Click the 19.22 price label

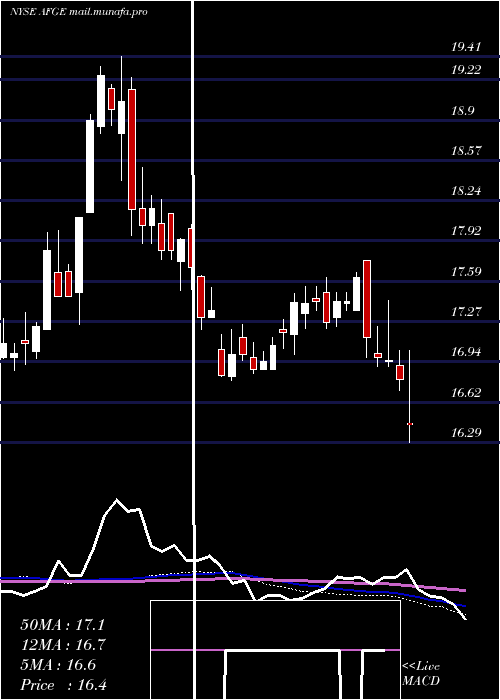tap(466, 70)
